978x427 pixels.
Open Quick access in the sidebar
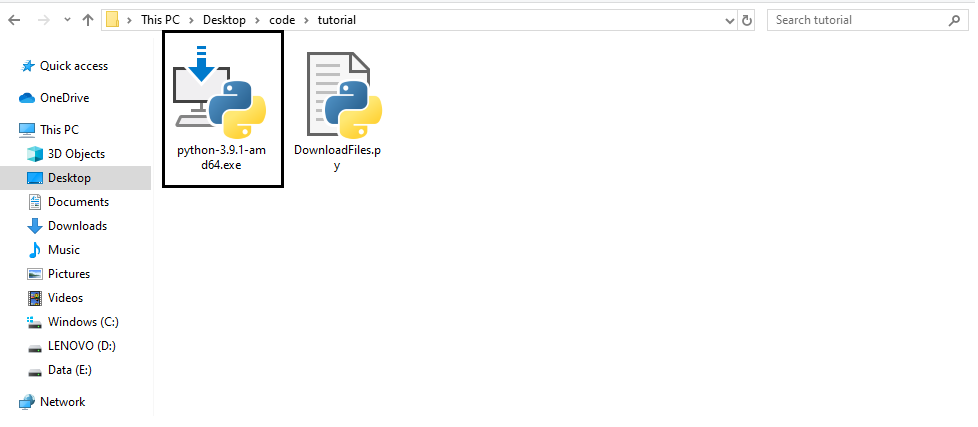73,66
